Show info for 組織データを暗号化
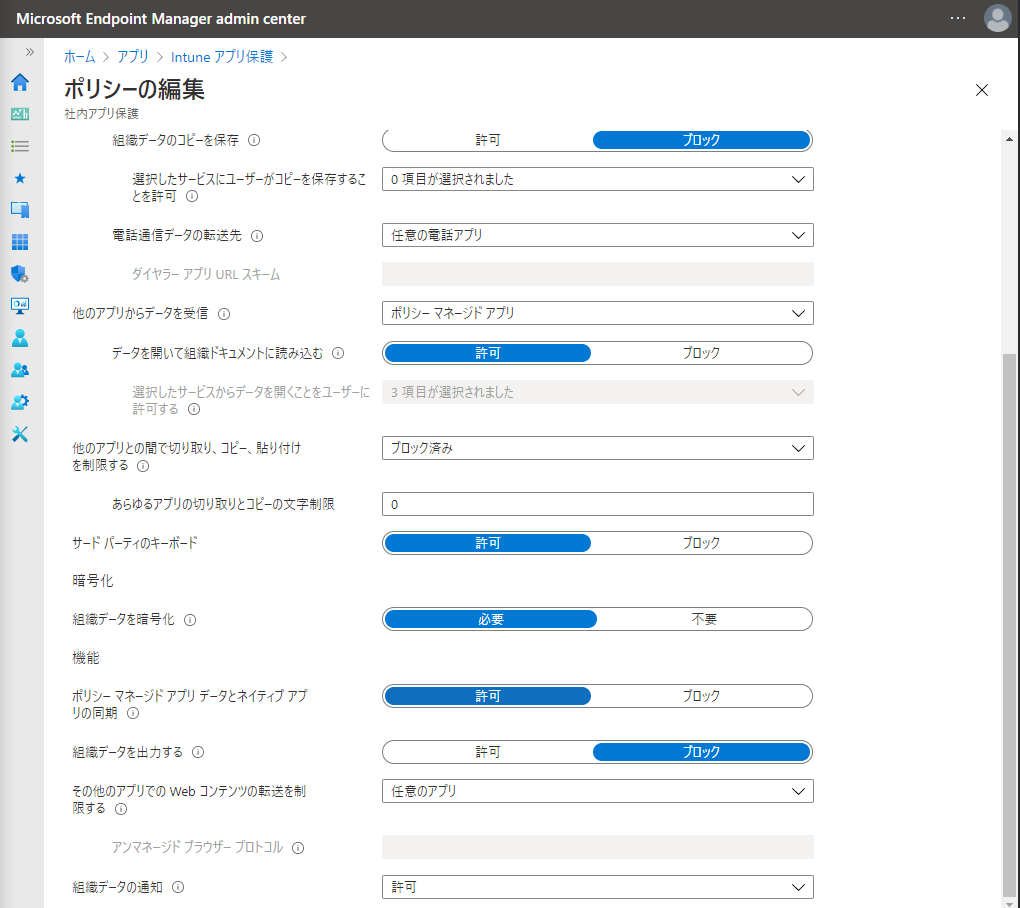Image resolution: width=1020 pixels, height=908 pixels. (x=190, y=620)
